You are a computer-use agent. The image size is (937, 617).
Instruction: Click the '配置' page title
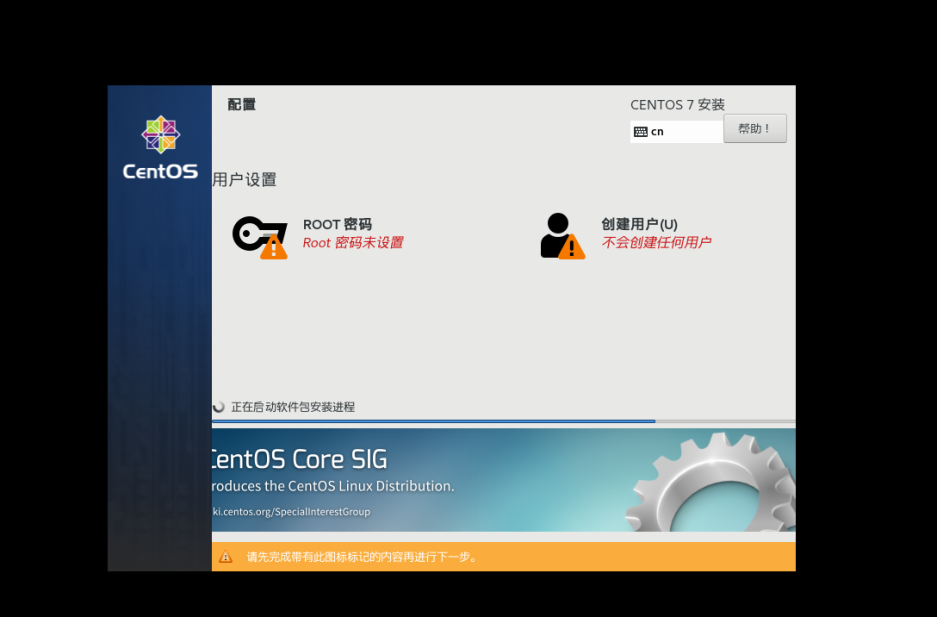tap(241, 105)
